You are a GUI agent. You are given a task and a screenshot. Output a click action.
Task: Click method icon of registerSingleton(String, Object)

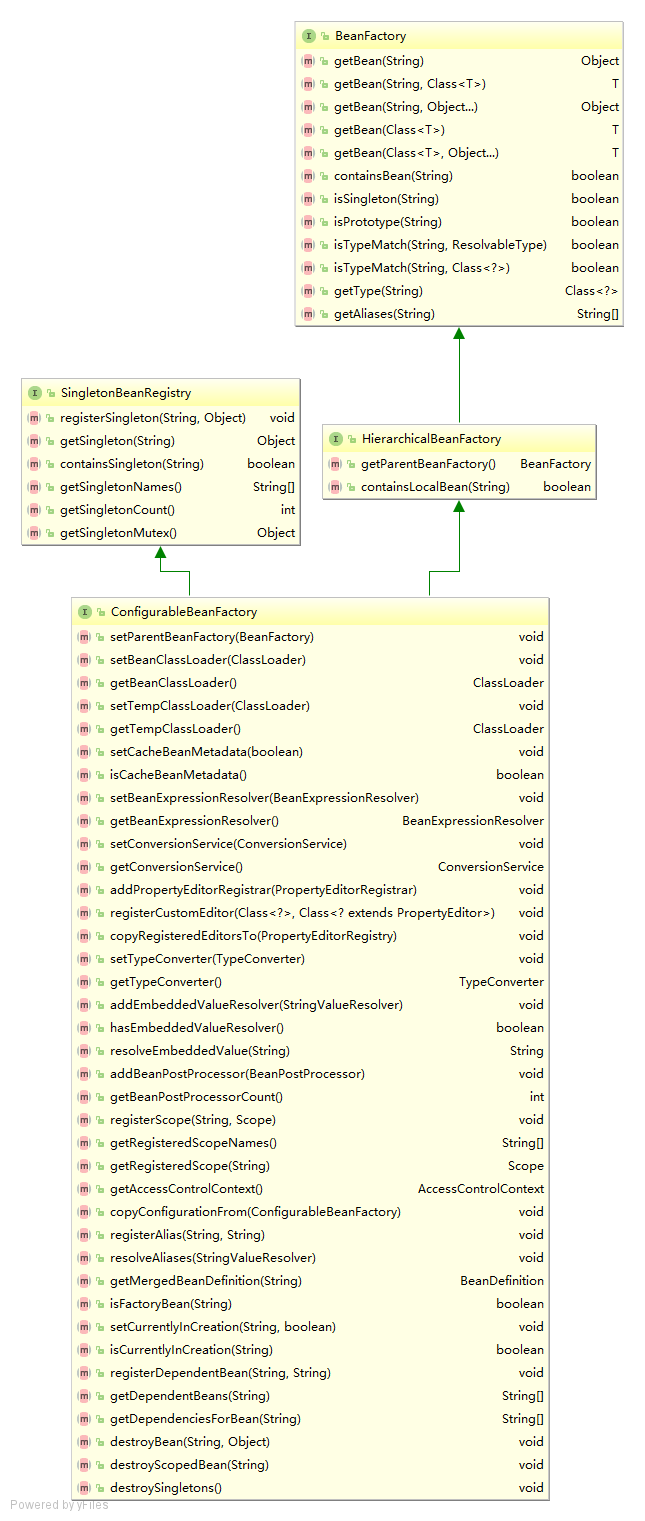click(35, 418)
